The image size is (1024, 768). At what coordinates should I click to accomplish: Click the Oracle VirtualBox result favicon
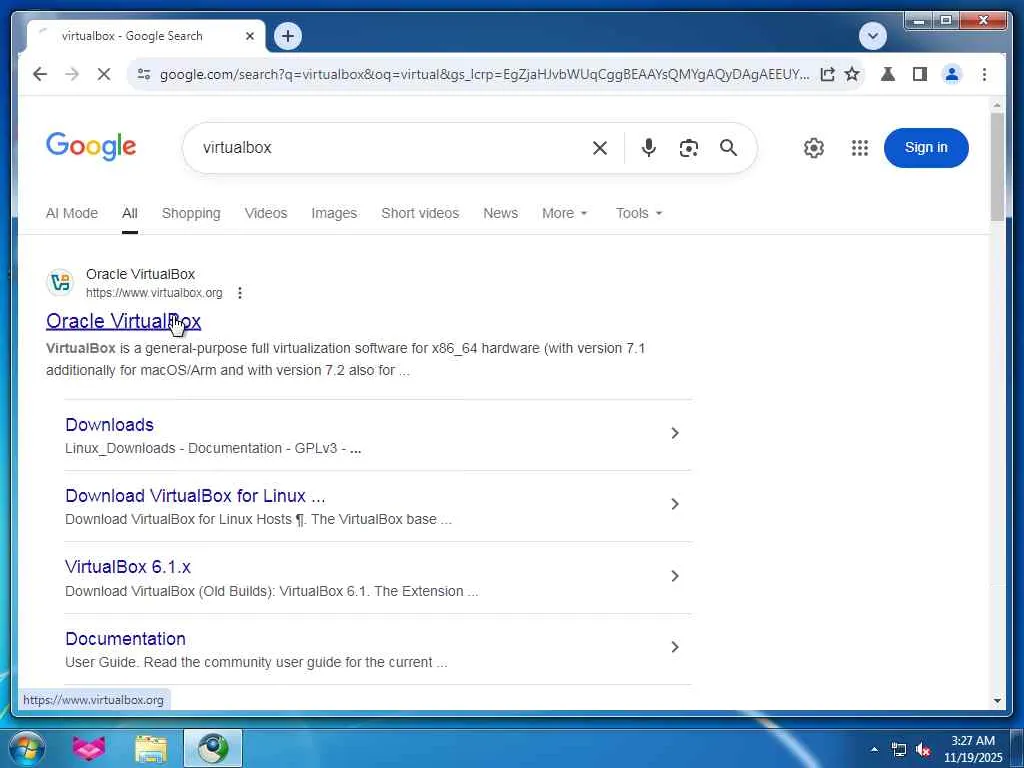(60, 283)
